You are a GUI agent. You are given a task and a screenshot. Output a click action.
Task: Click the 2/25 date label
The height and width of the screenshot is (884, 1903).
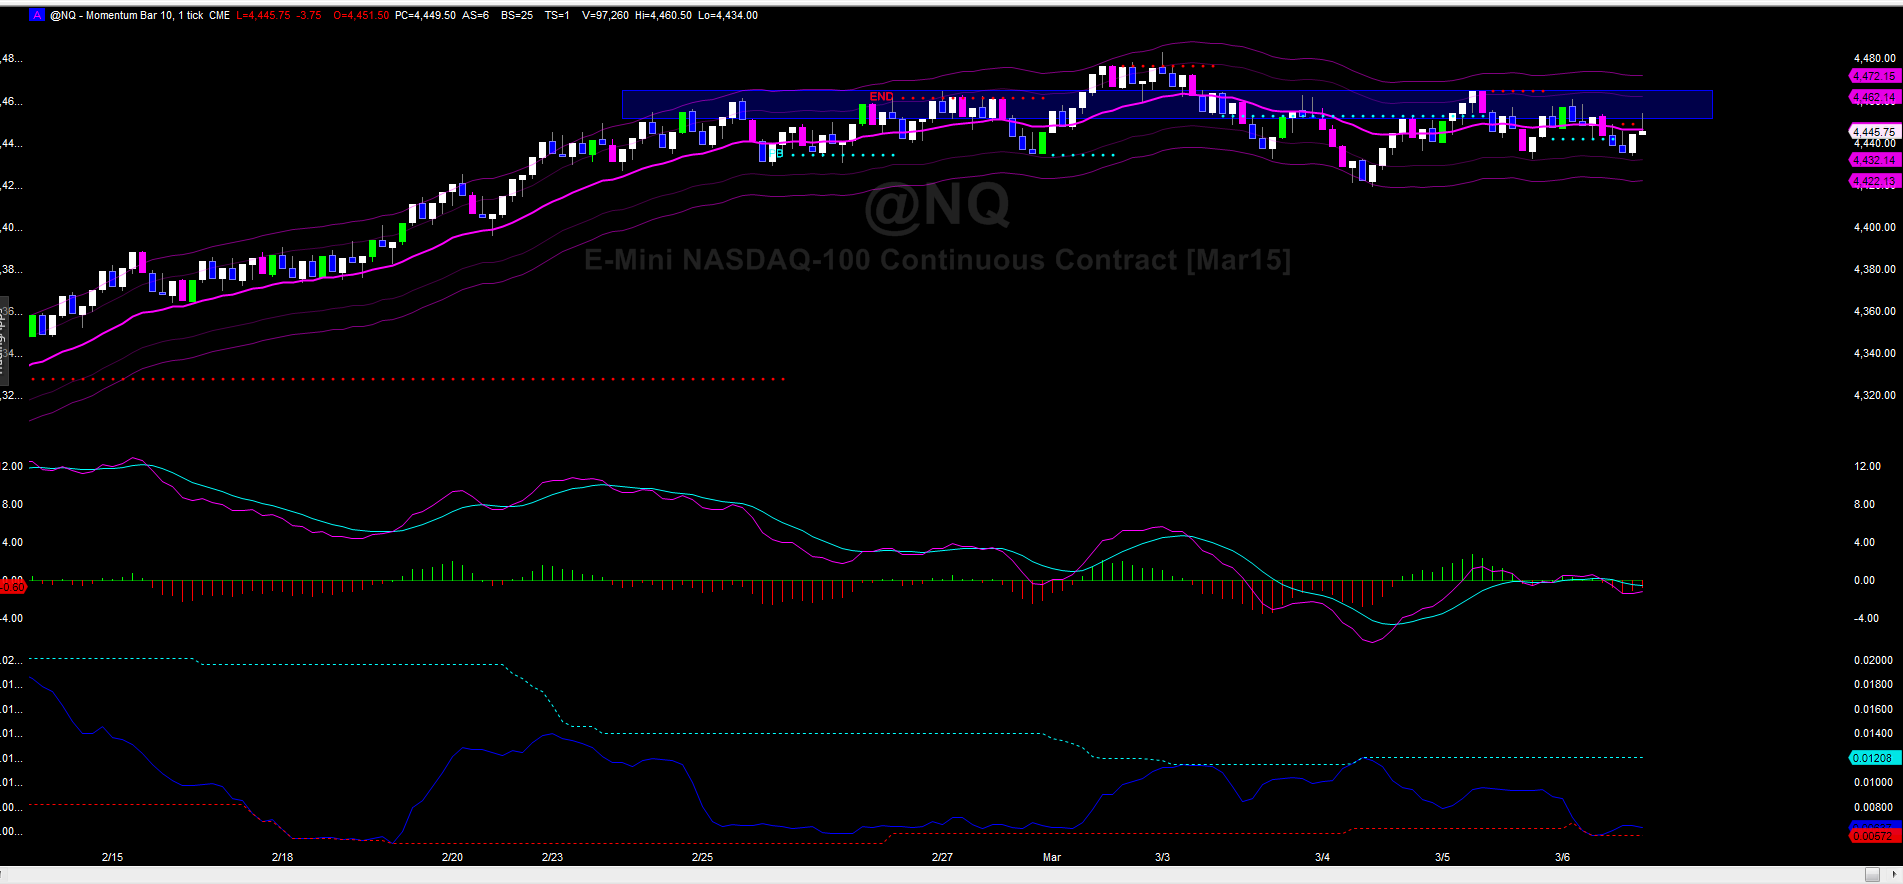pyautogui.click(x=702, y=857)
